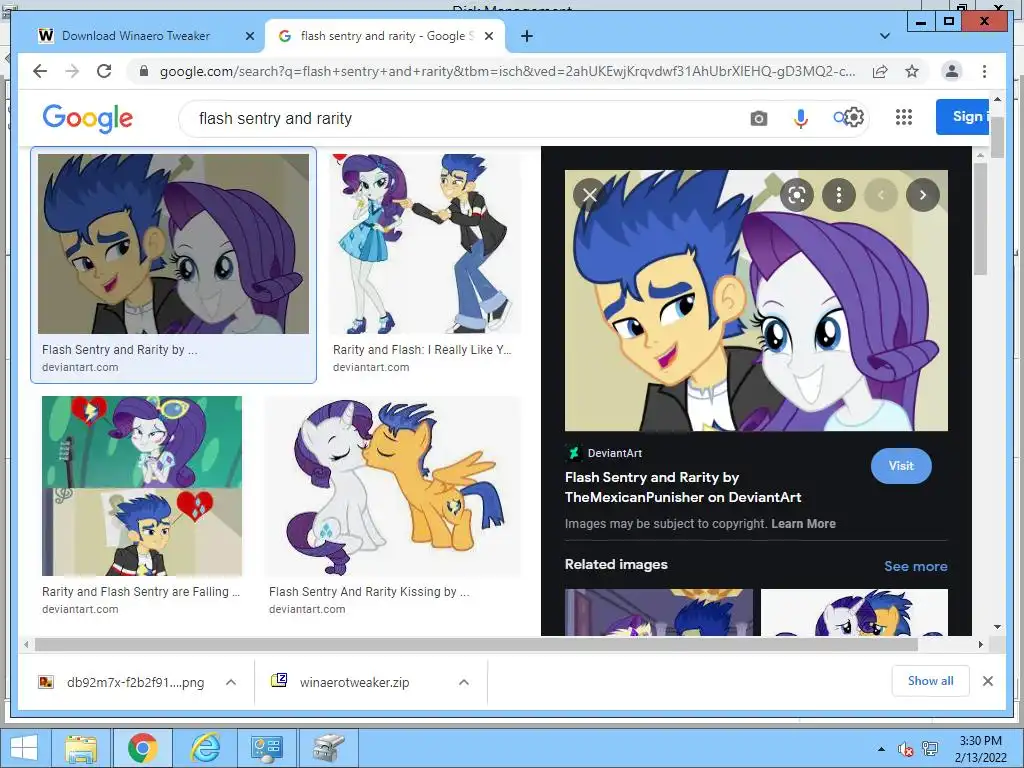
Task: Click the forward navigation arrow
Action: [x=72, y=71]
